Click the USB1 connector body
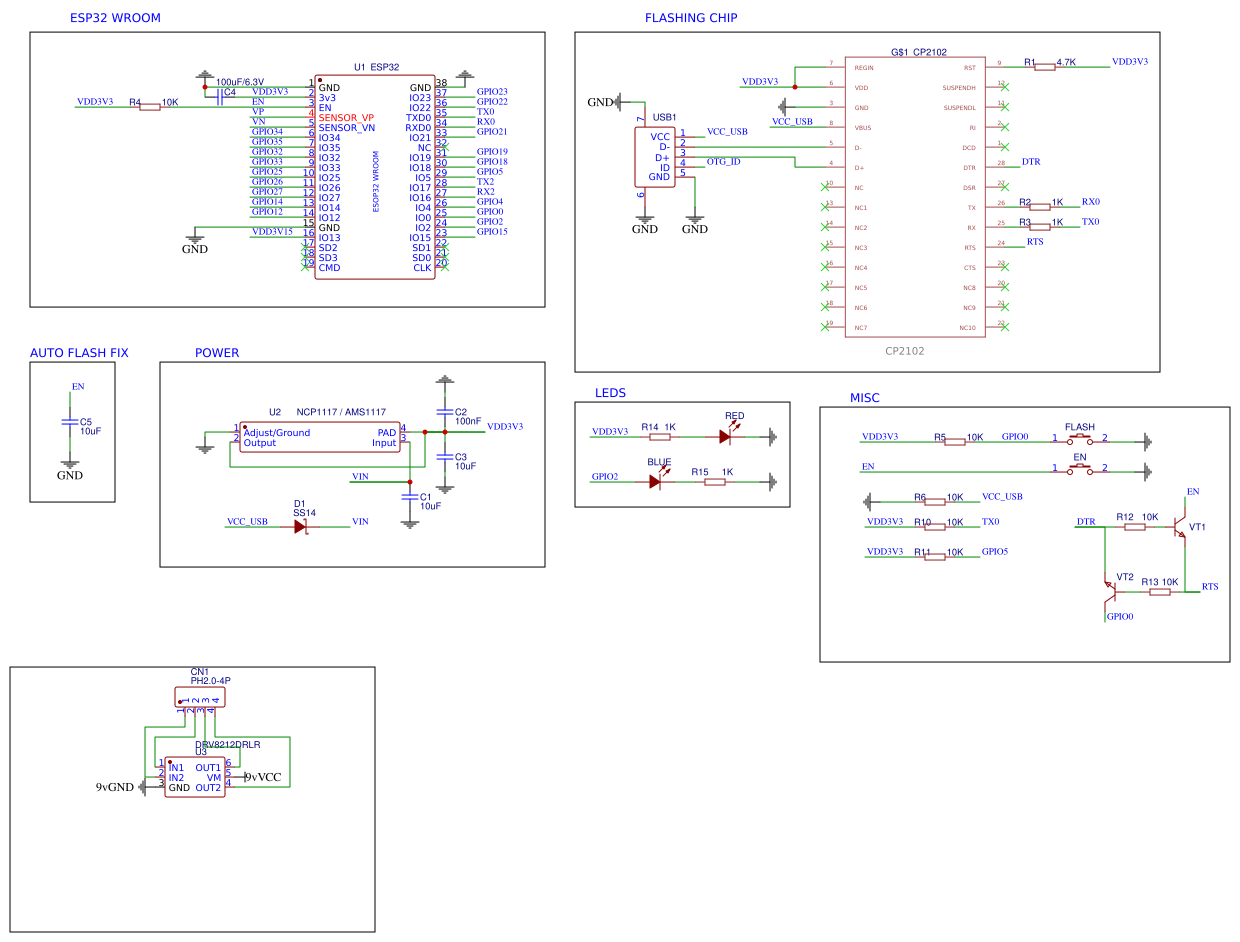 (655, 157)
